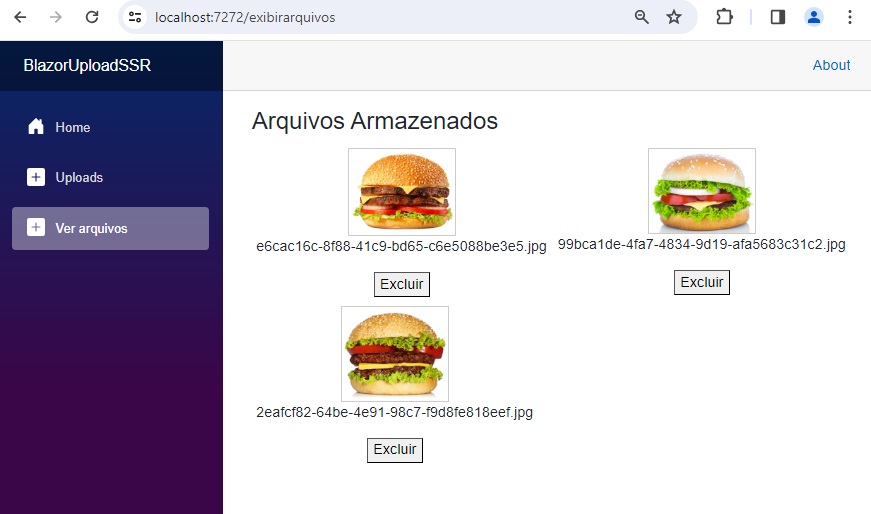
Task: Click Excluir under e6cac16c file
Action: coord(402,284)
